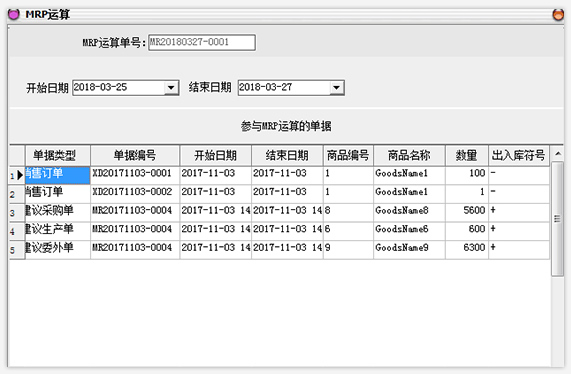
Task: Select row 2 via its row header
Action: pos(17,194)
